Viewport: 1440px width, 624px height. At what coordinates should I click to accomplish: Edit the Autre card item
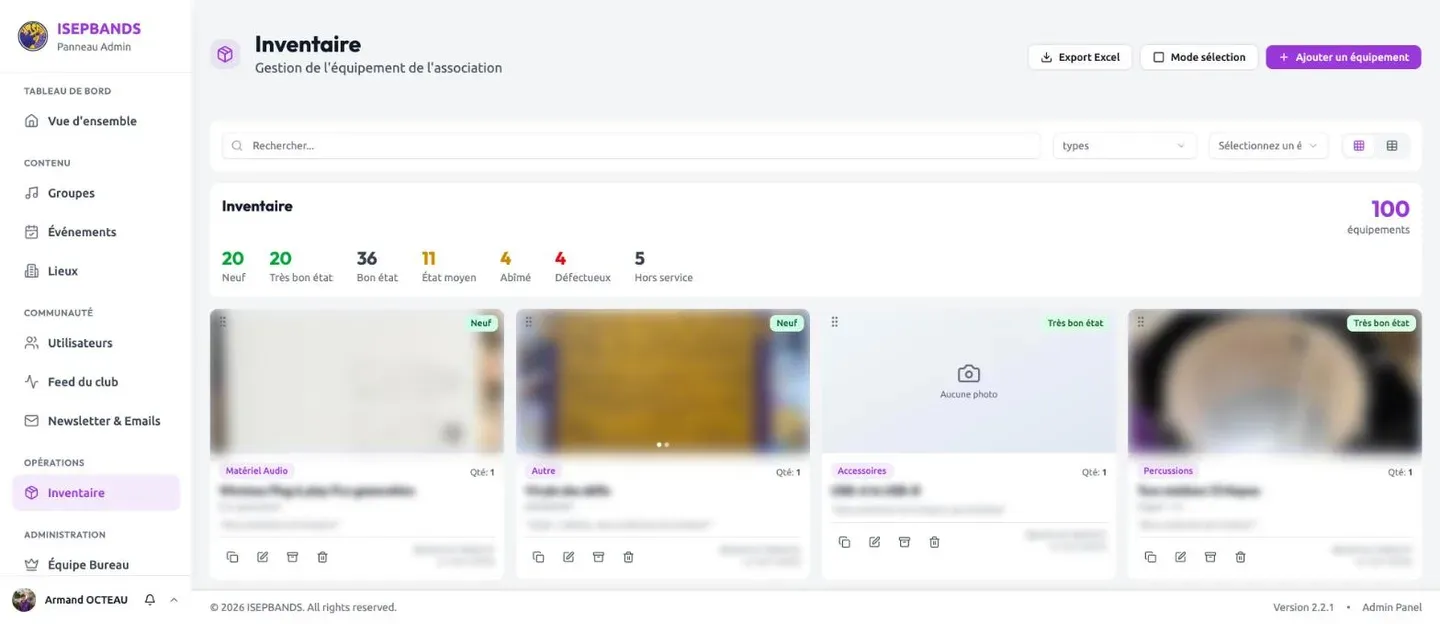tap(568, 557)
